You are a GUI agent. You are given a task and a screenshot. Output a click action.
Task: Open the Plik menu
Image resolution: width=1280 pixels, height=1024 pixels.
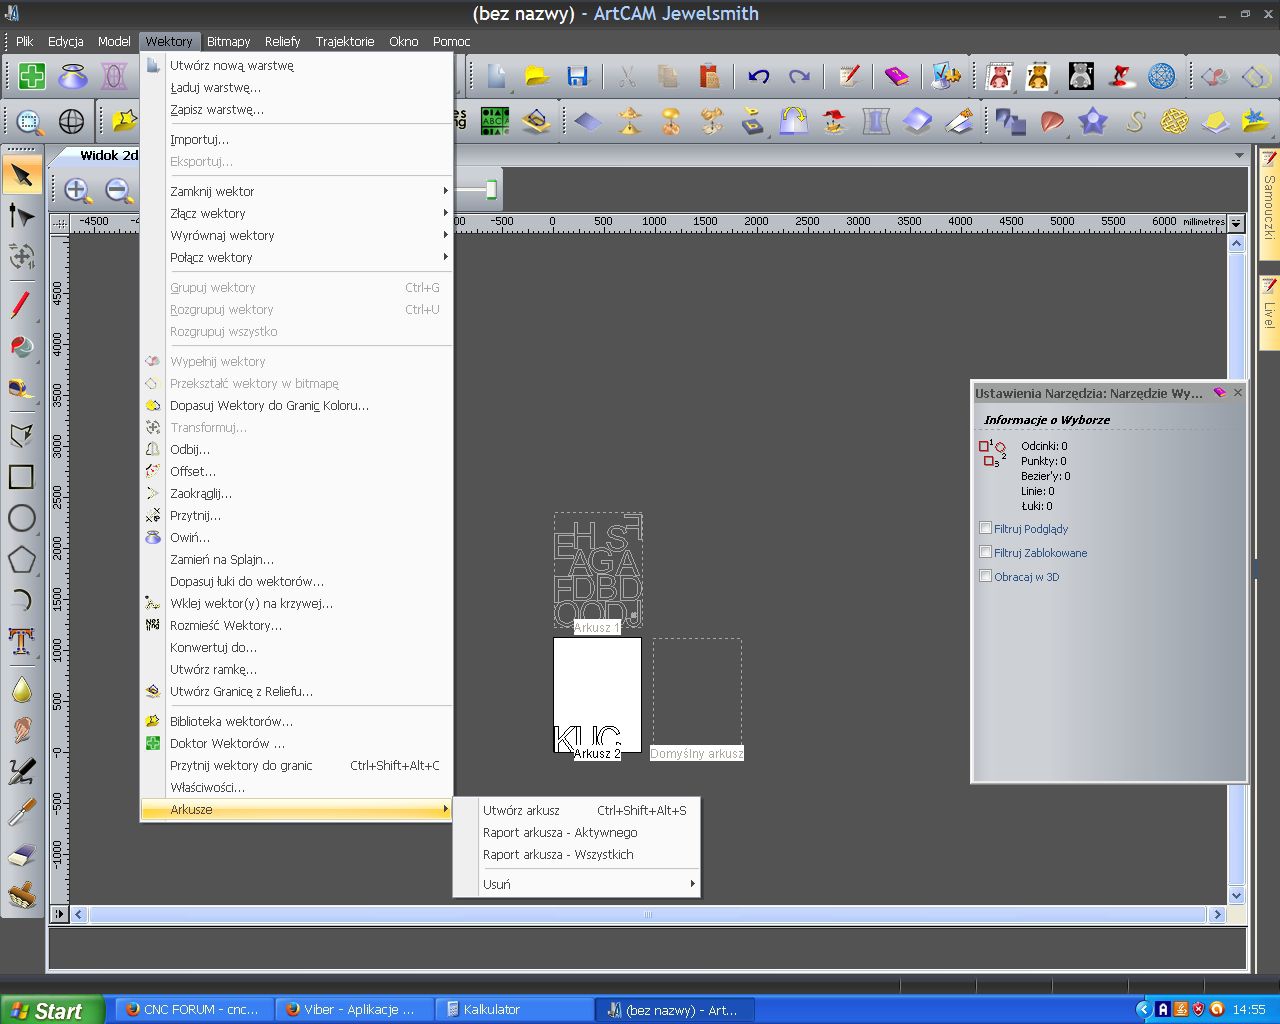click(x=25, y=41)
